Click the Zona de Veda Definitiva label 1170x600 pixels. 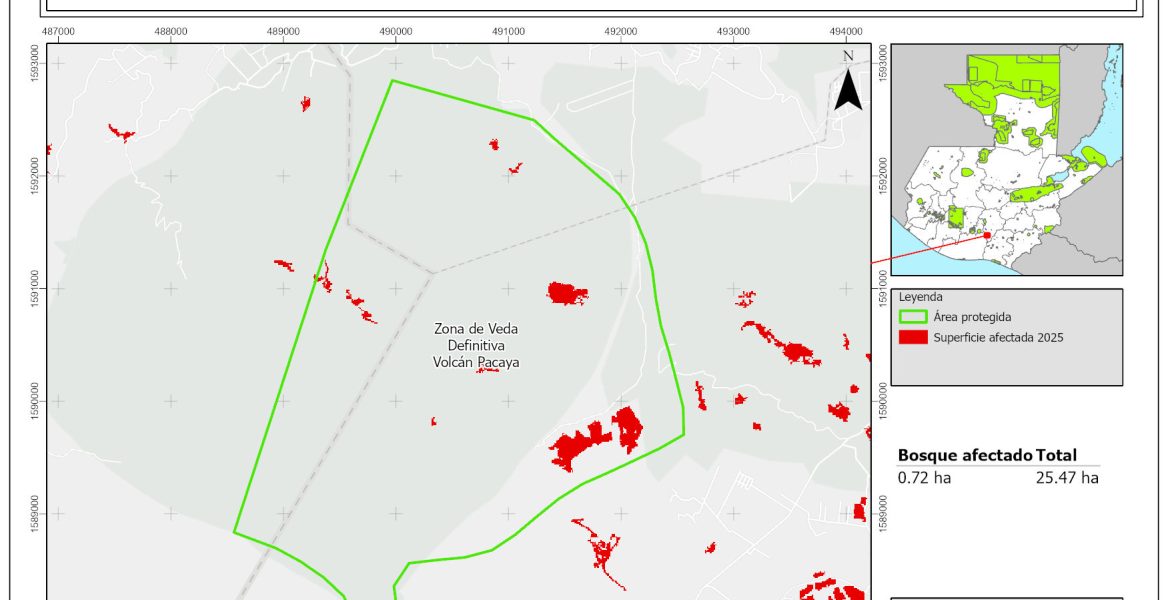(476, 345)
